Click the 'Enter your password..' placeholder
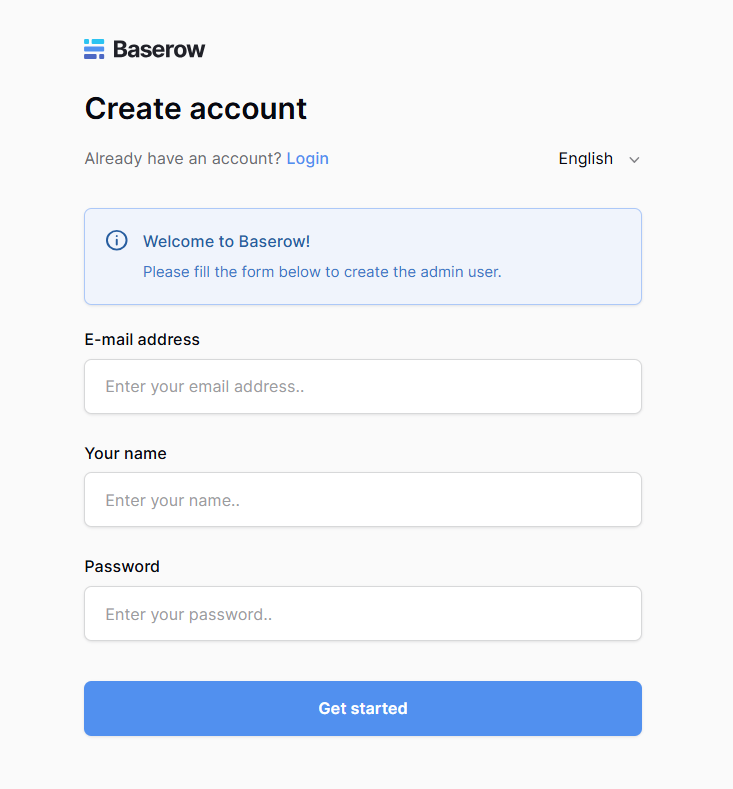Viewport: 733px width, 789px height. [x=188, y=614]
